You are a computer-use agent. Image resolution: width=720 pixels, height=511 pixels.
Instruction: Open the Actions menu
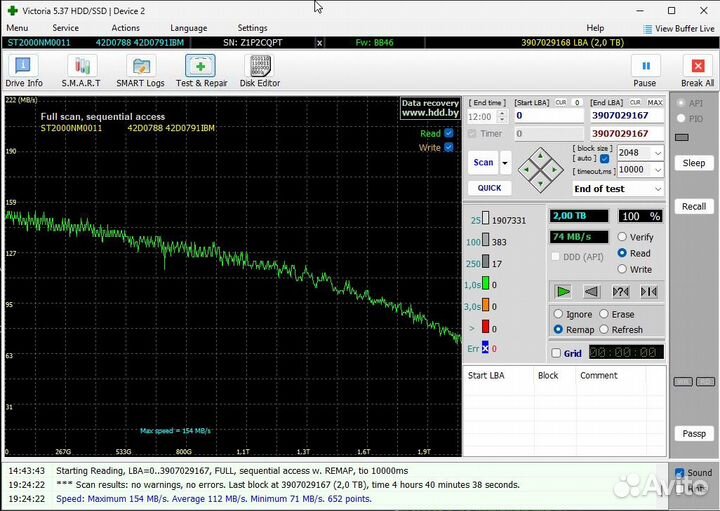[126, 28]
